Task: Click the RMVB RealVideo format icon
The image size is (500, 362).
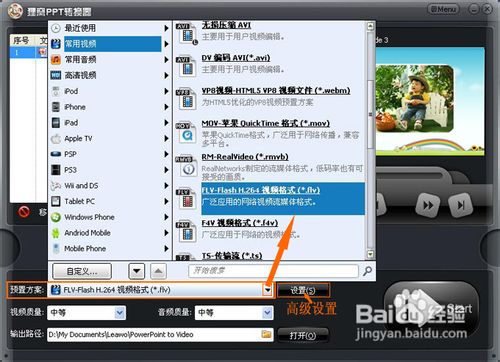Action: click(186, 166)
